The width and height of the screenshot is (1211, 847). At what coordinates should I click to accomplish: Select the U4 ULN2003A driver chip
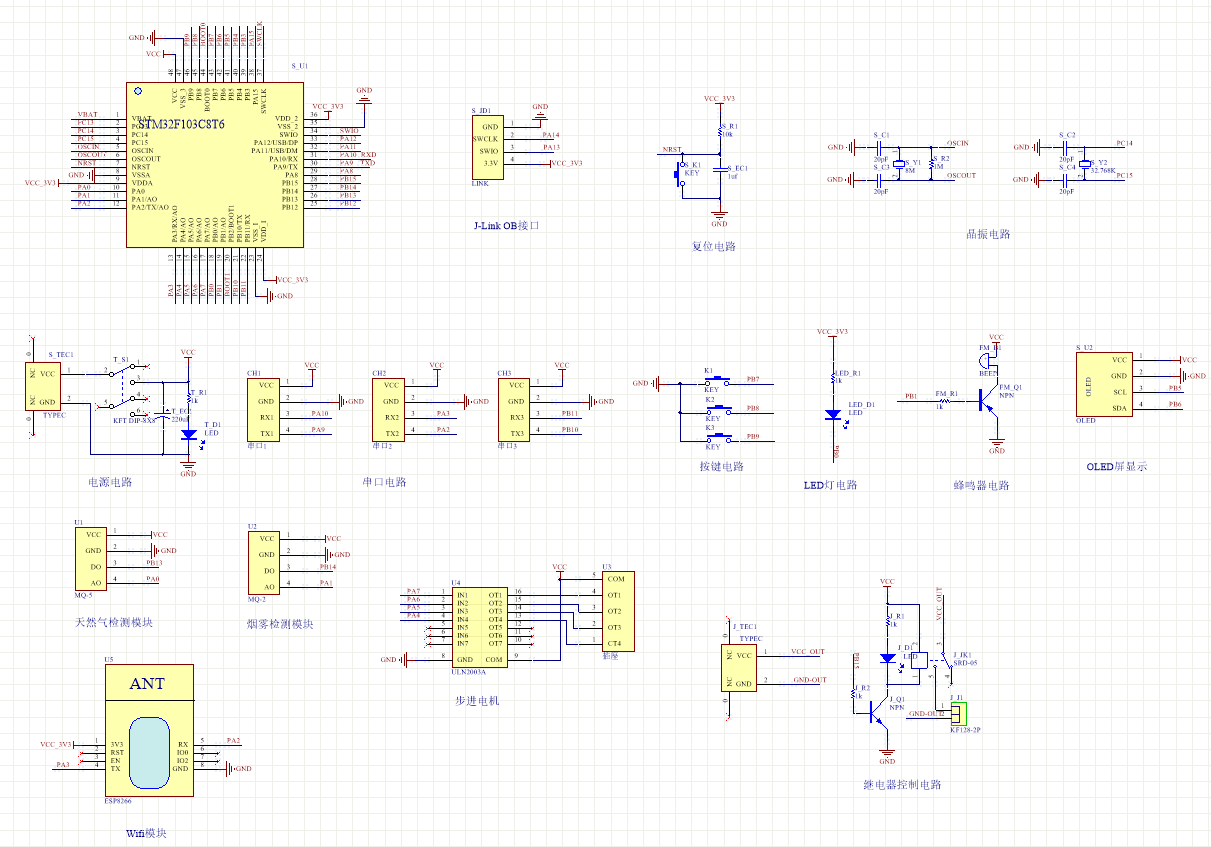coord(479,627)
